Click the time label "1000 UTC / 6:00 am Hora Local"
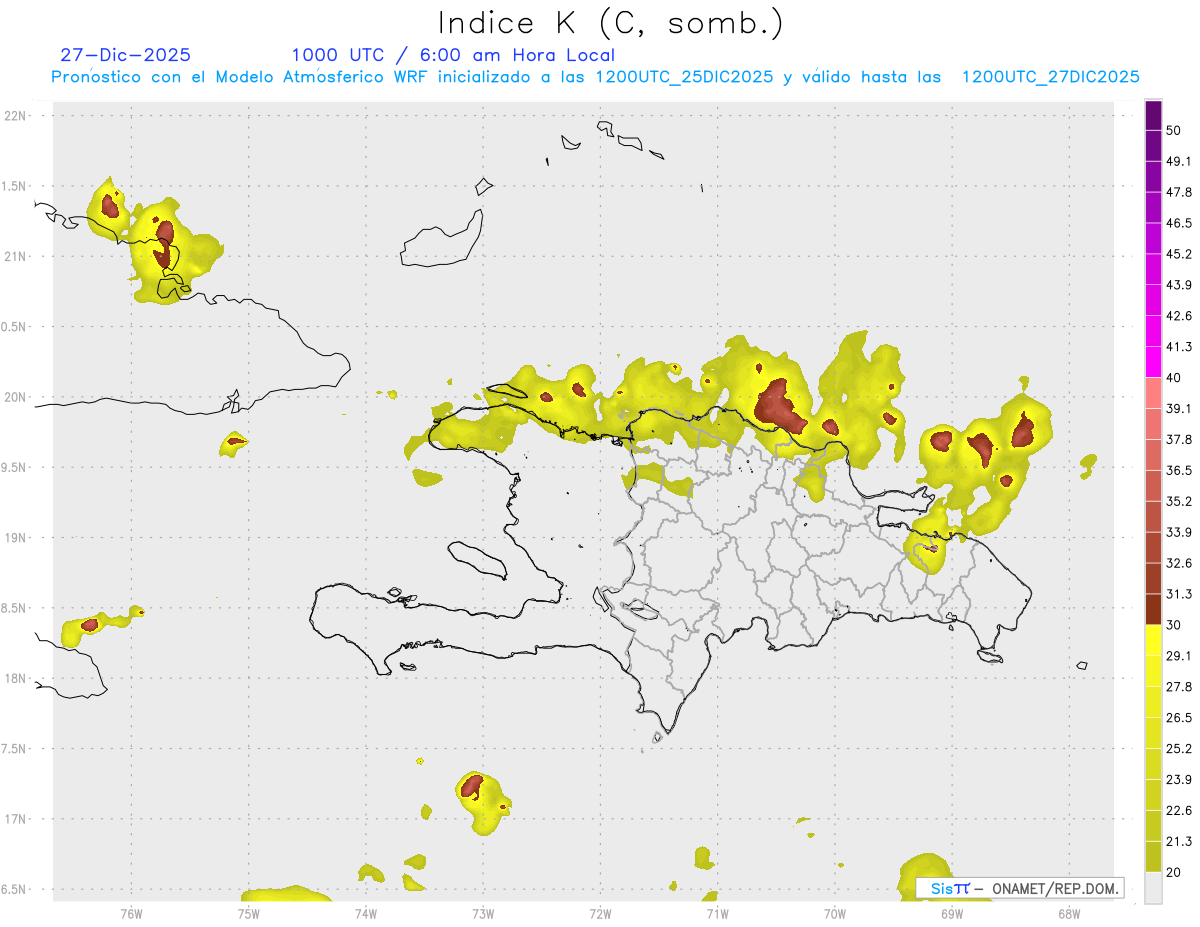Viewport: 1200px width, 927px height. [453, 55]
